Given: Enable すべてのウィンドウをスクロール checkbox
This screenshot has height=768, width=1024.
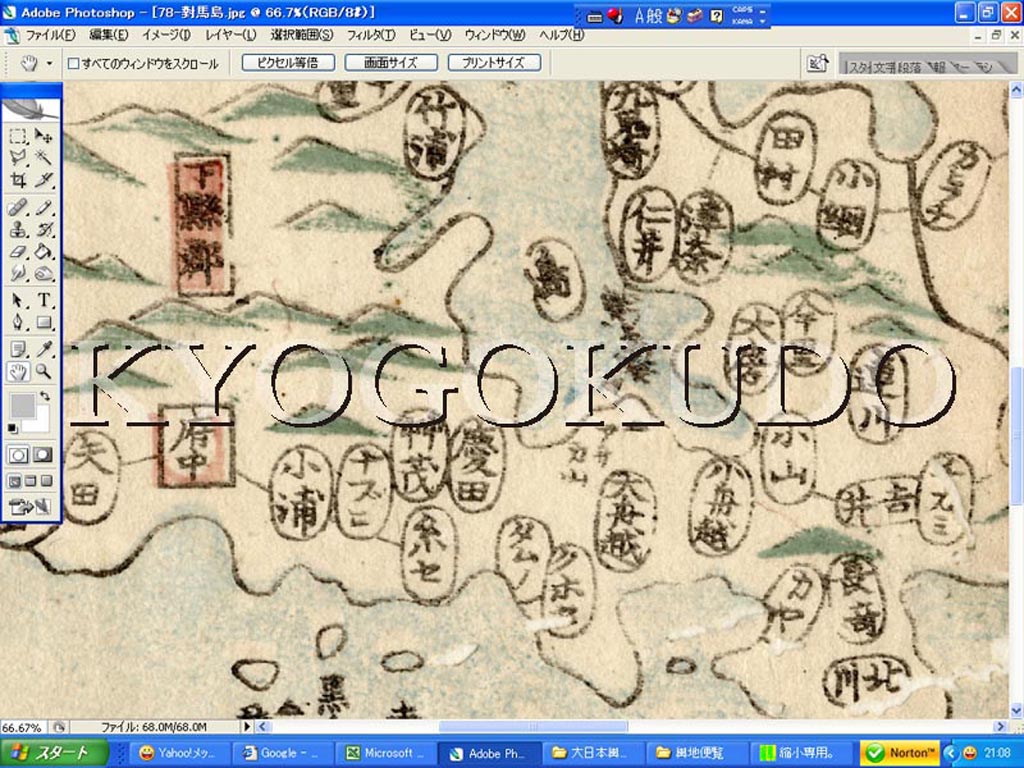Looking at the screenshot, I should [x=73, y=63].
